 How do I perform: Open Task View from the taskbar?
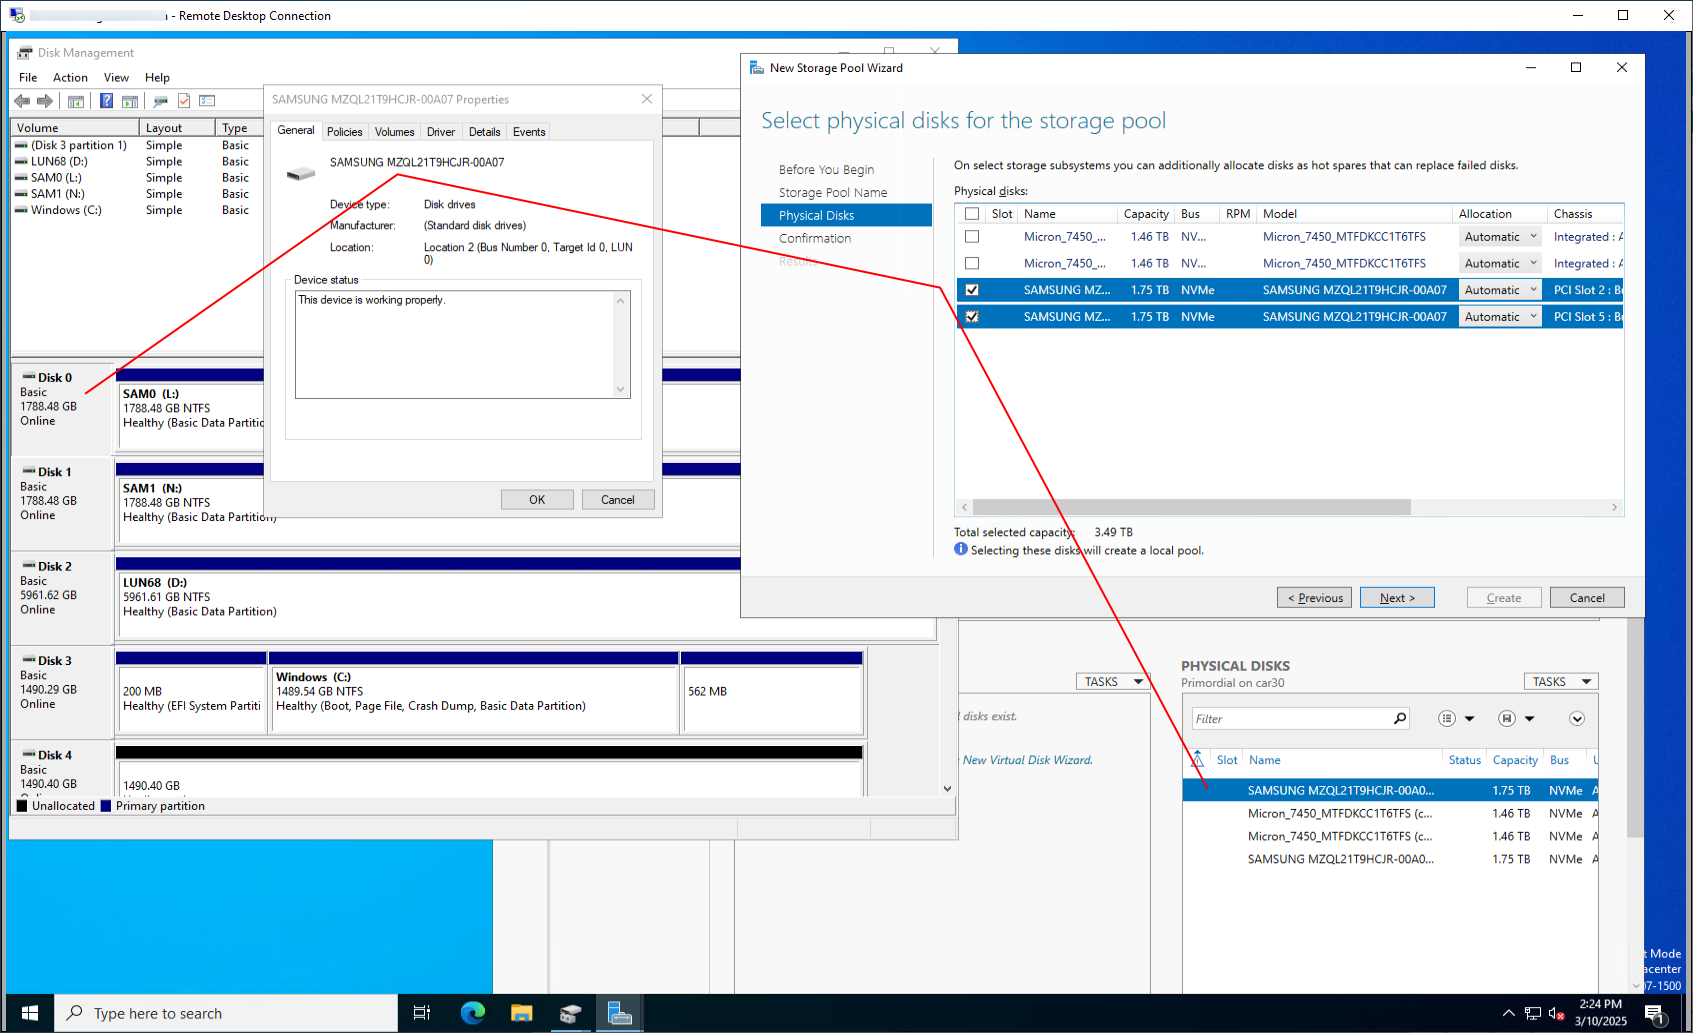[422, 1013]
